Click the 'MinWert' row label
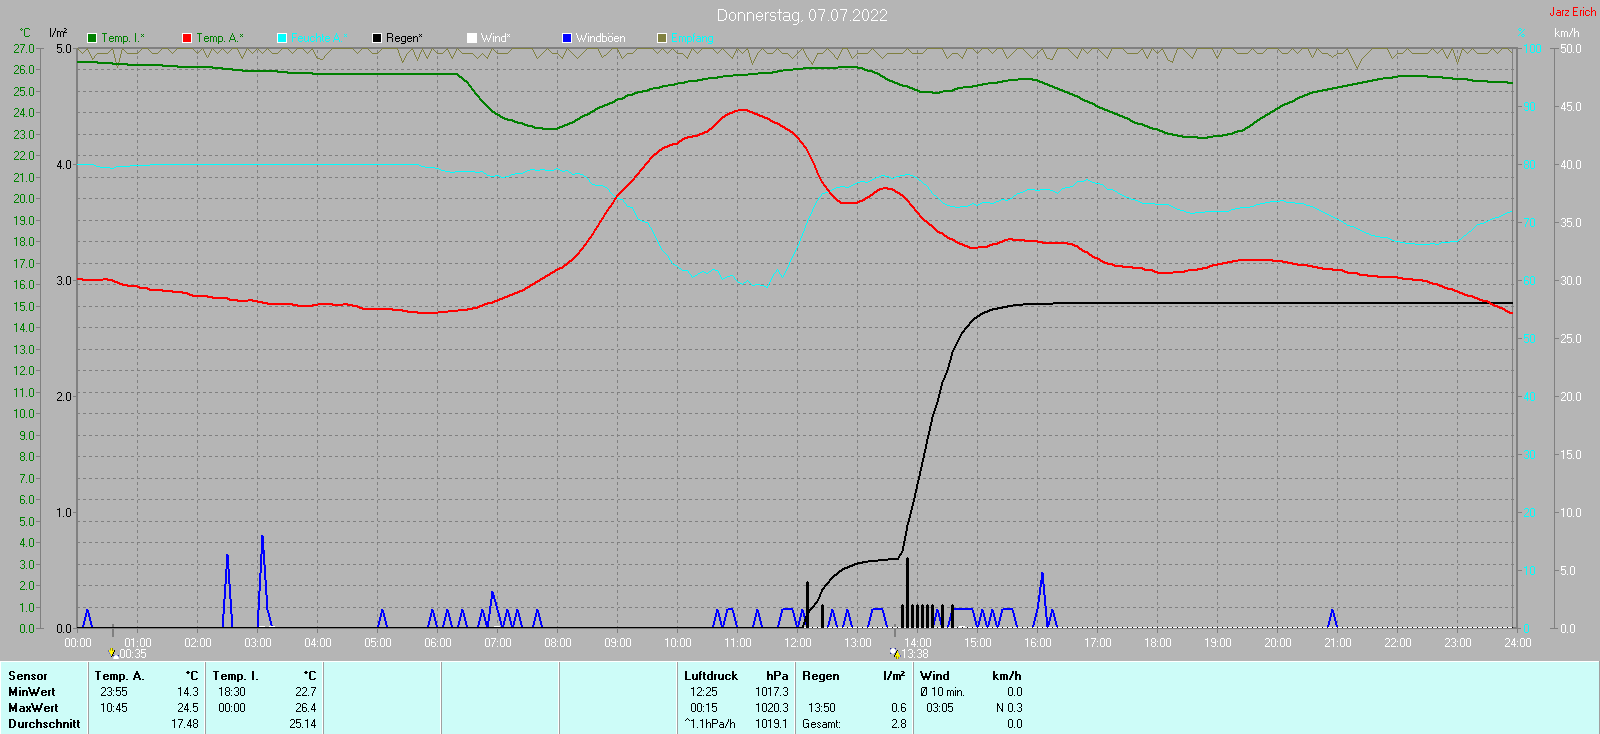The image size is (1600, 734). 32,692
